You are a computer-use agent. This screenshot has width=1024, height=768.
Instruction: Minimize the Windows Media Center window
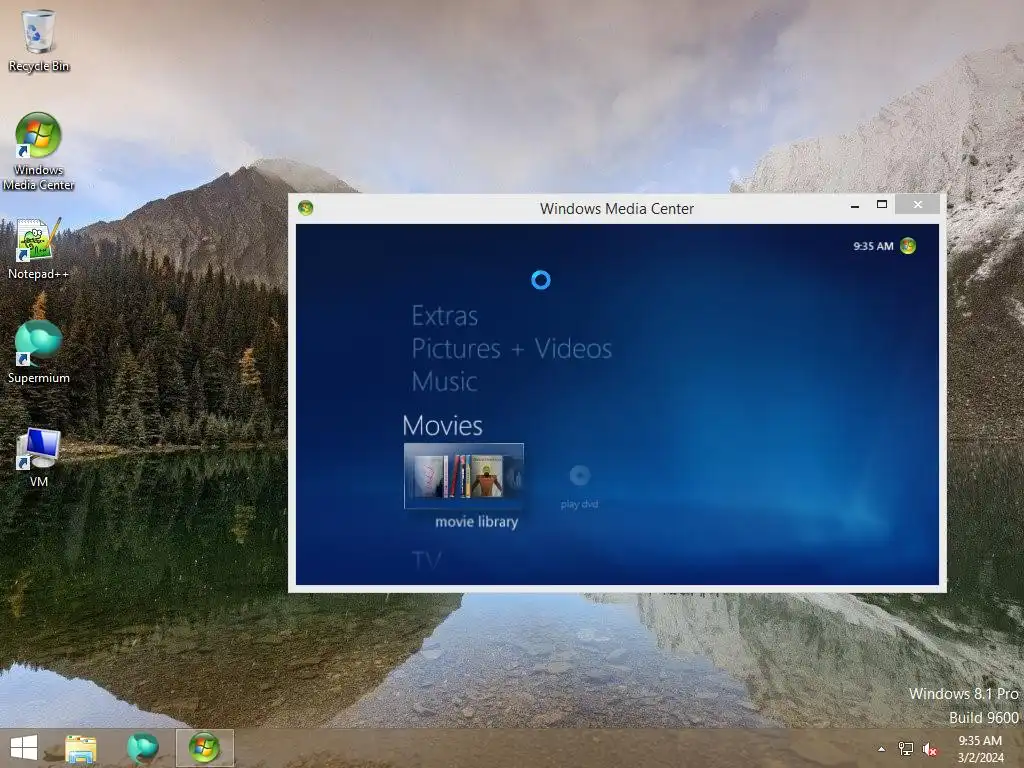[855, 206]
